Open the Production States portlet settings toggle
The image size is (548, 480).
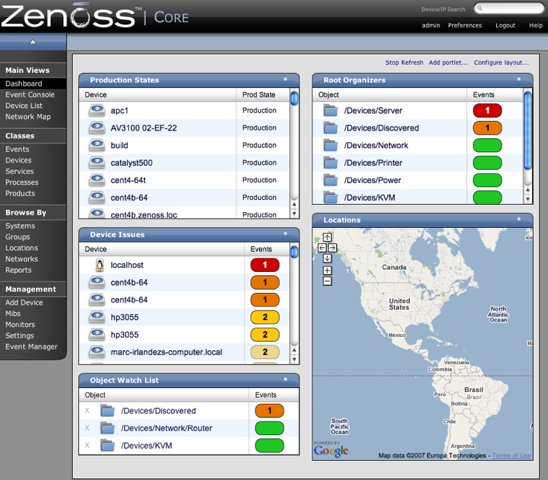285,79
